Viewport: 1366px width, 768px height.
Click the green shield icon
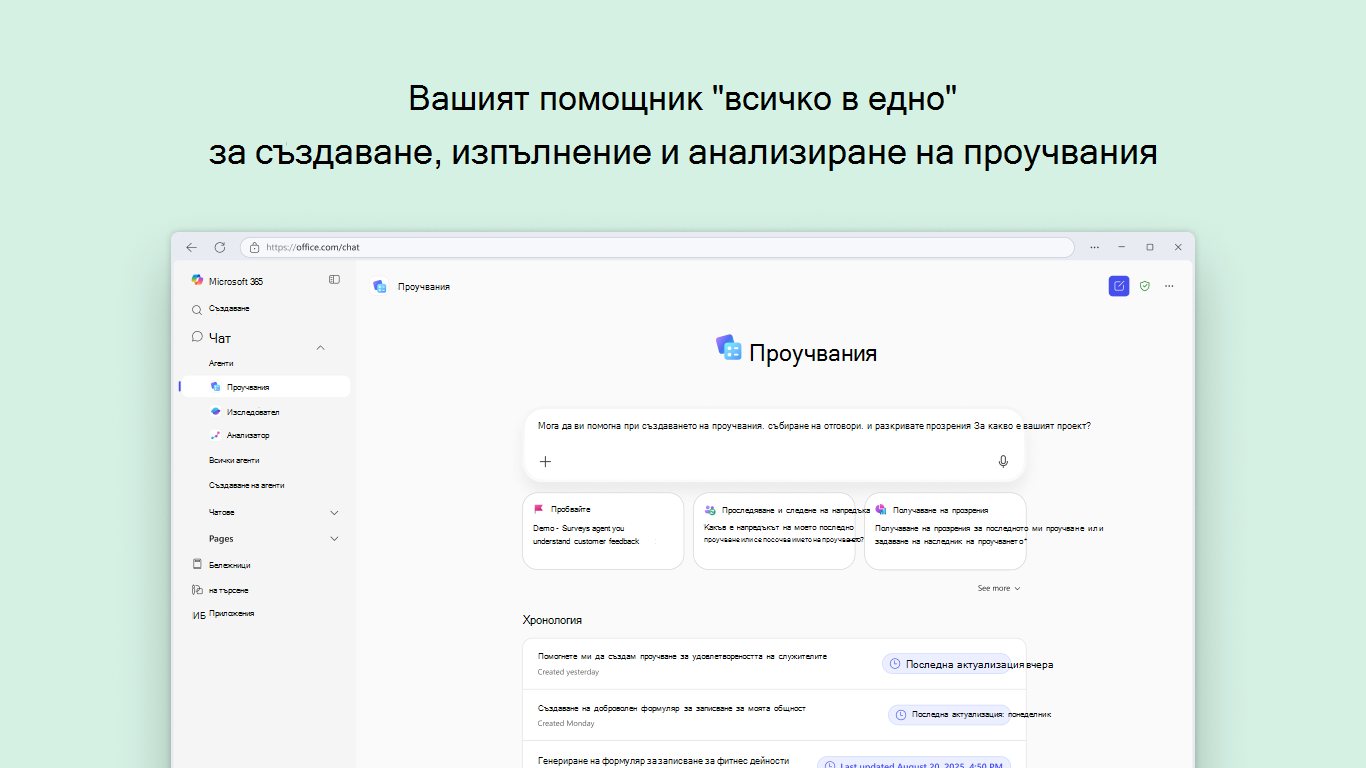[x=1145, y=286]
